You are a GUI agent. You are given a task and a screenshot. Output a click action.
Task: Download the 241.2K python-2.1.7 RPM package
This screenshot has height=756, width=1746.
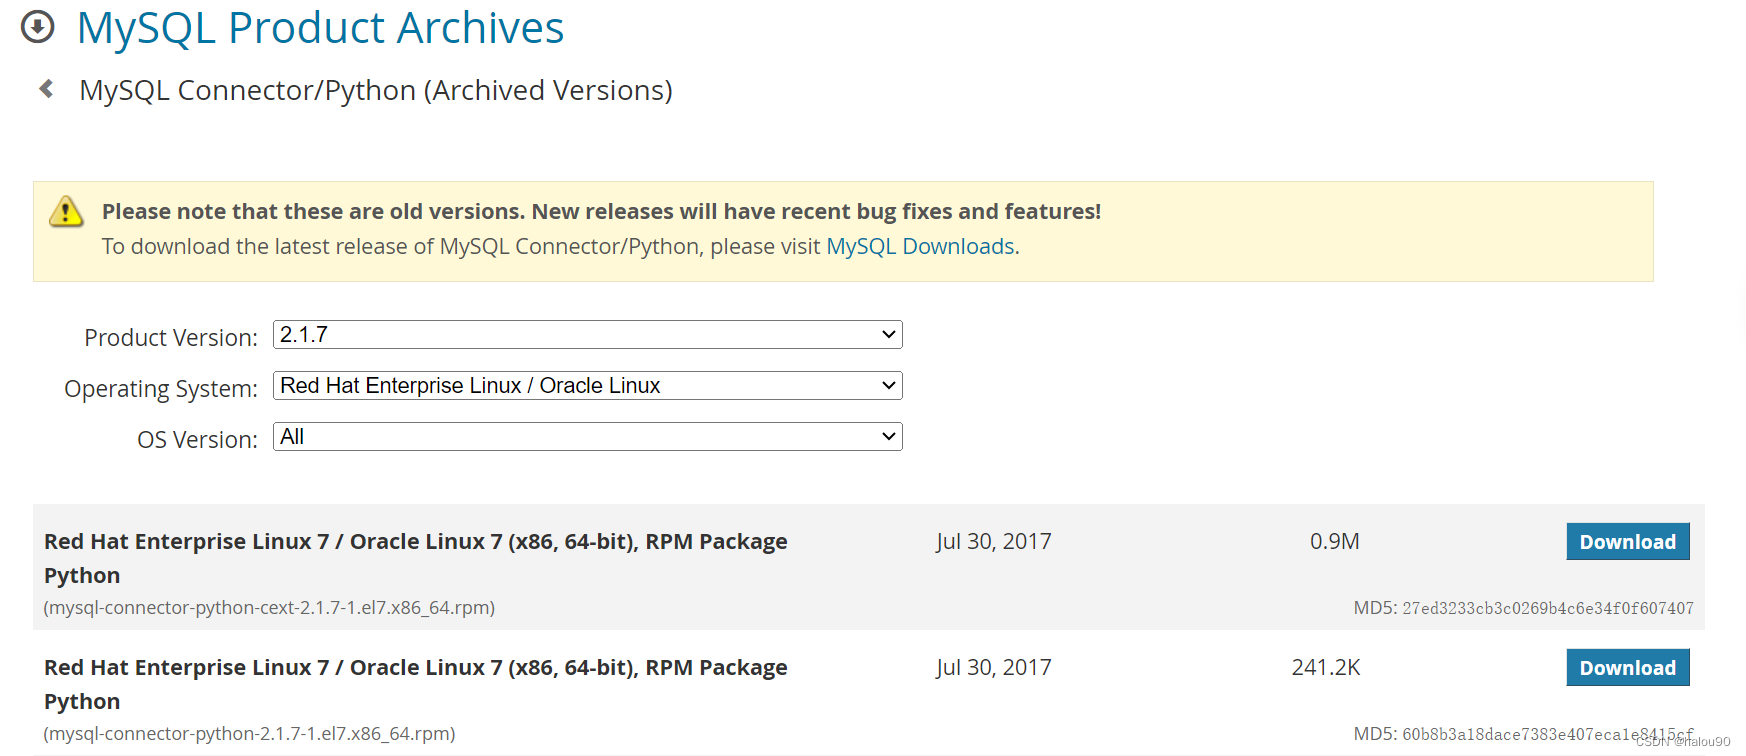coord(1628,667)
